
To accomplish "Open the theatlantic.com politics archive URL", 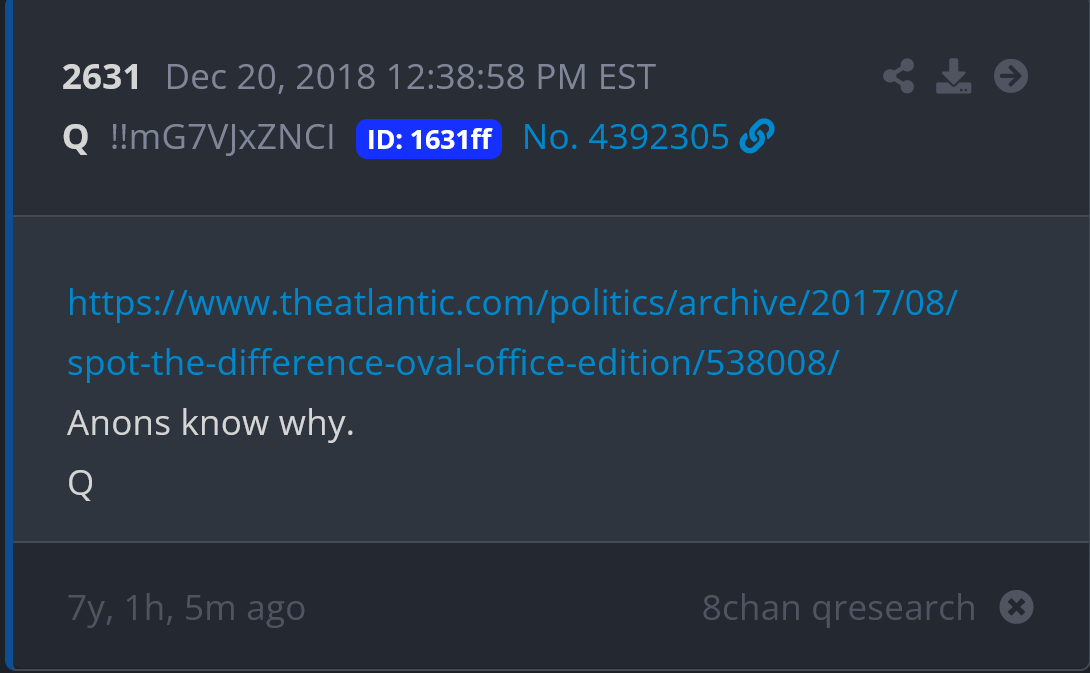I will click(512, 303).
